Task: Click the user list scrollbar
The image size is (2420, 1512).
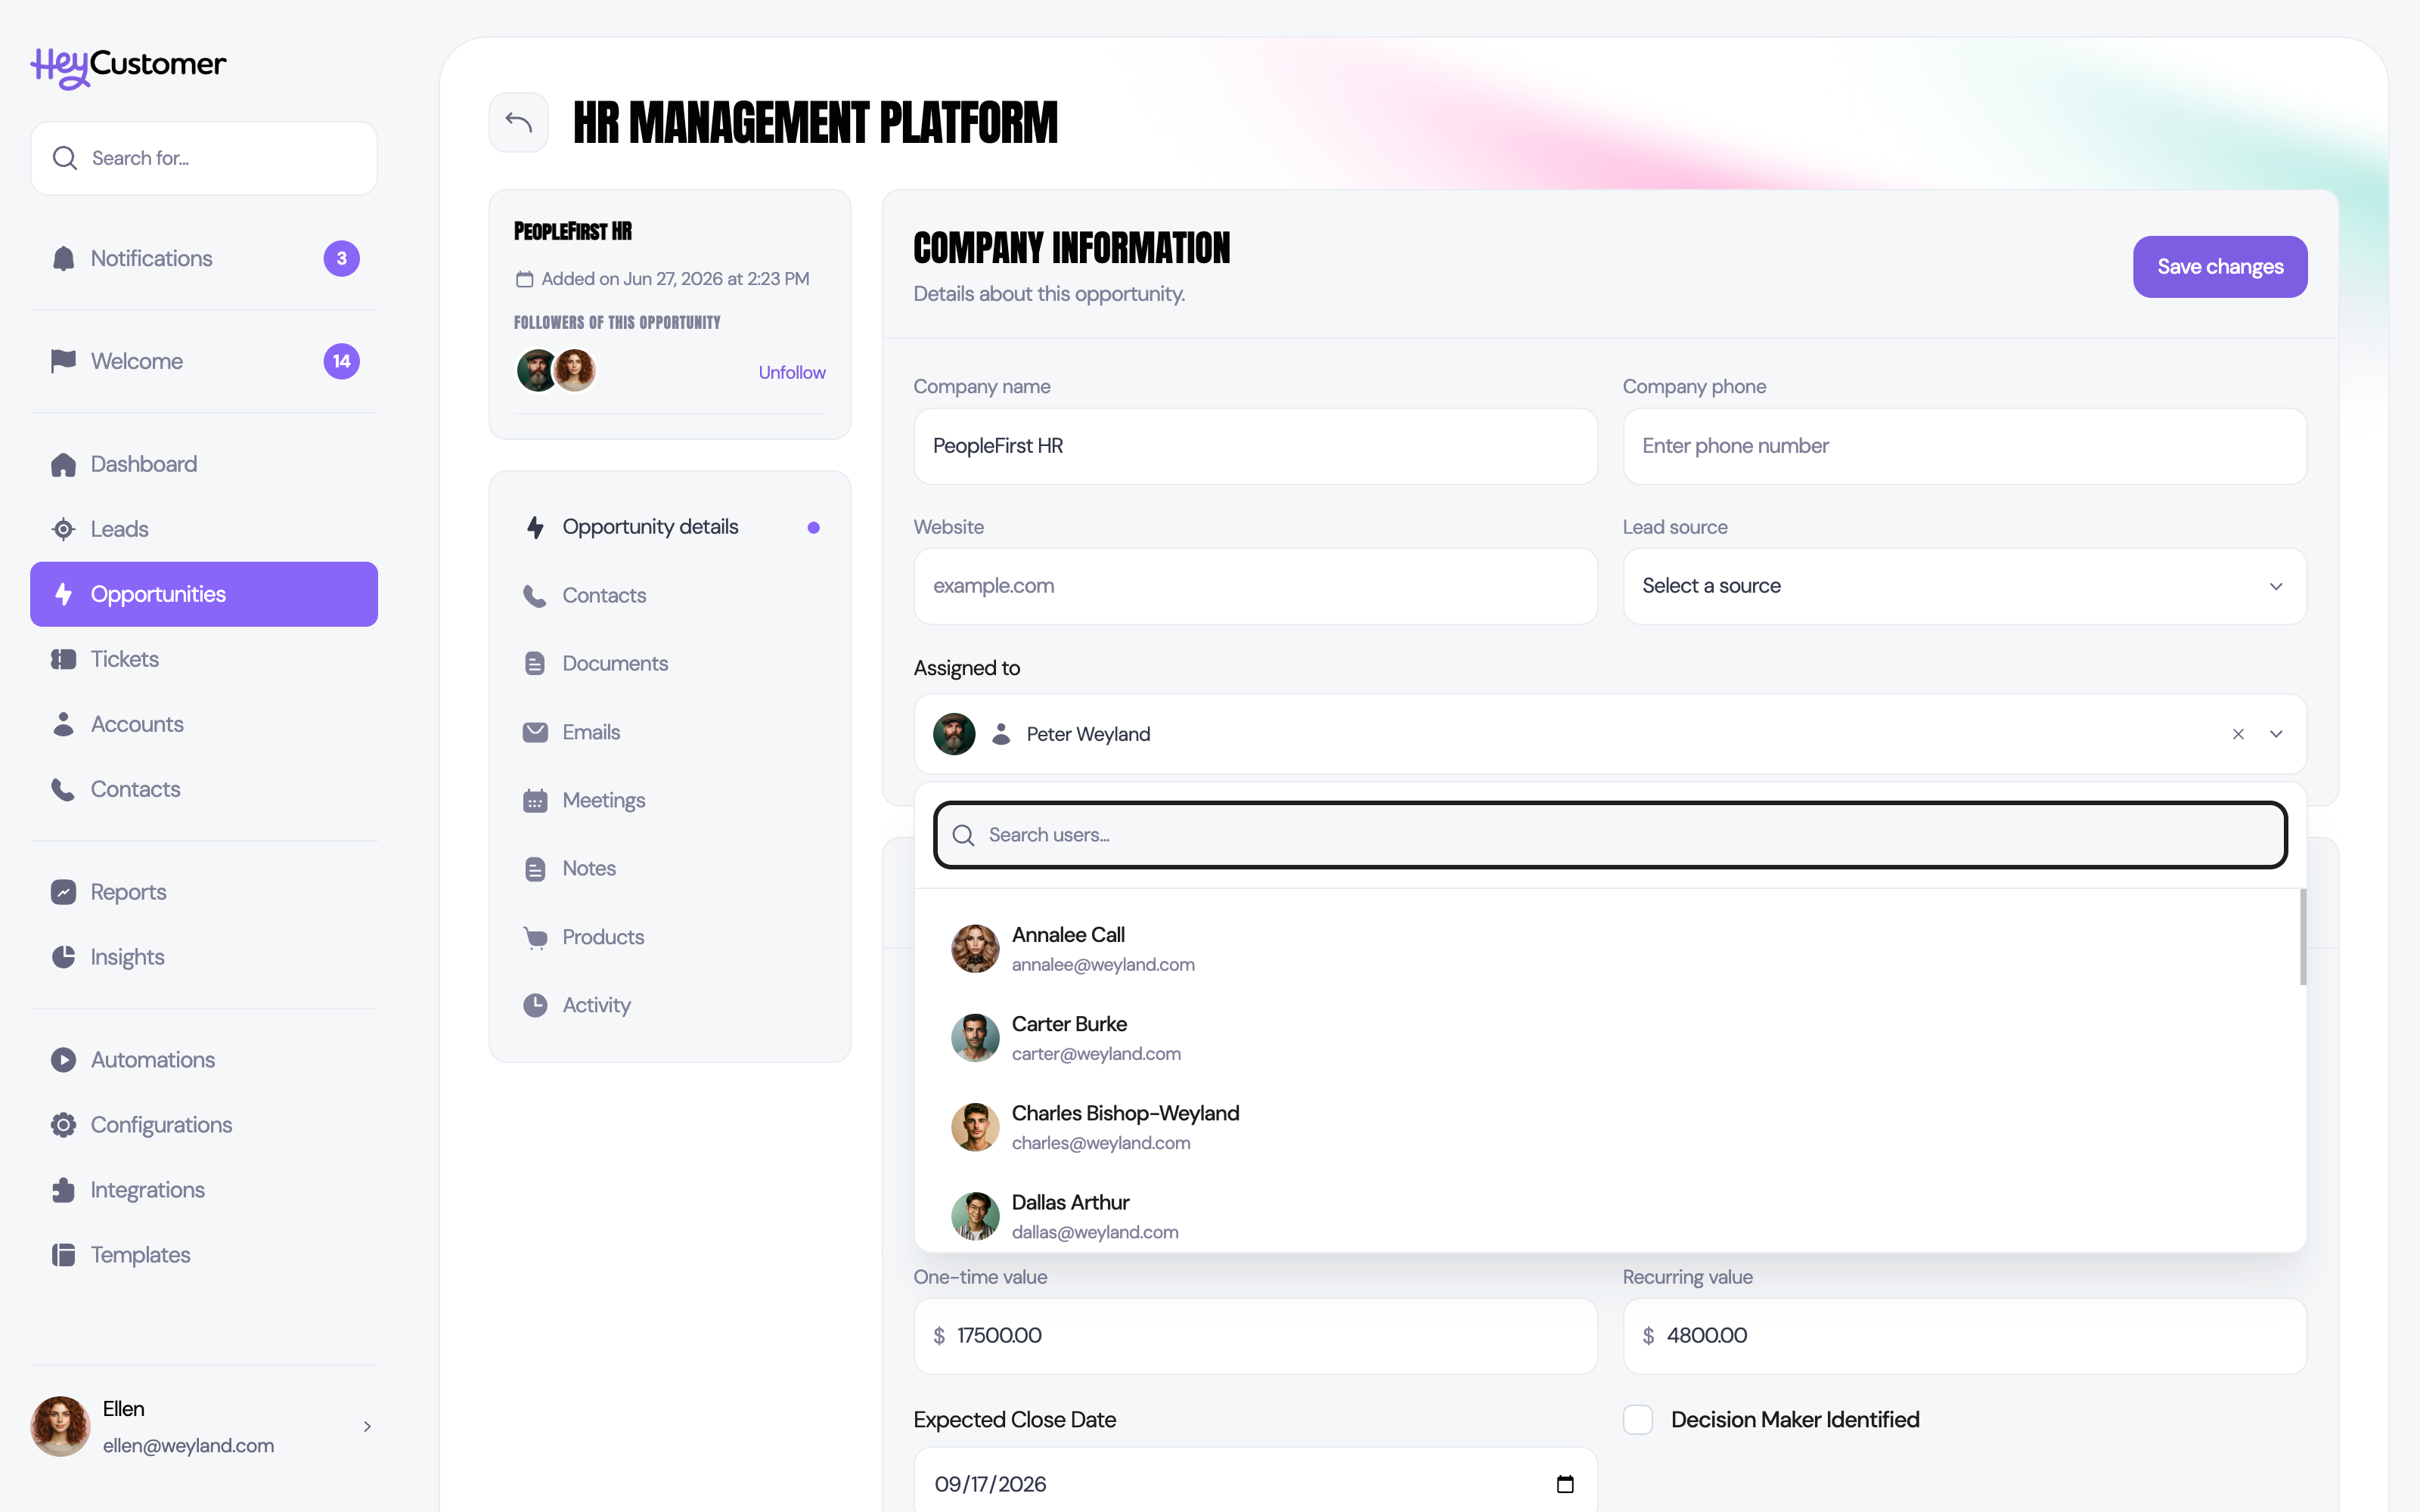Action: pyautogui.click(x=2303, y=937)
